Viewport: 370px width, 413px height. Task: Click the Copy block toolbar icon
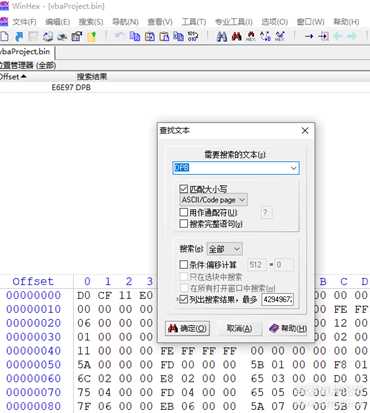pyautogui.click(x=135, y=36)
